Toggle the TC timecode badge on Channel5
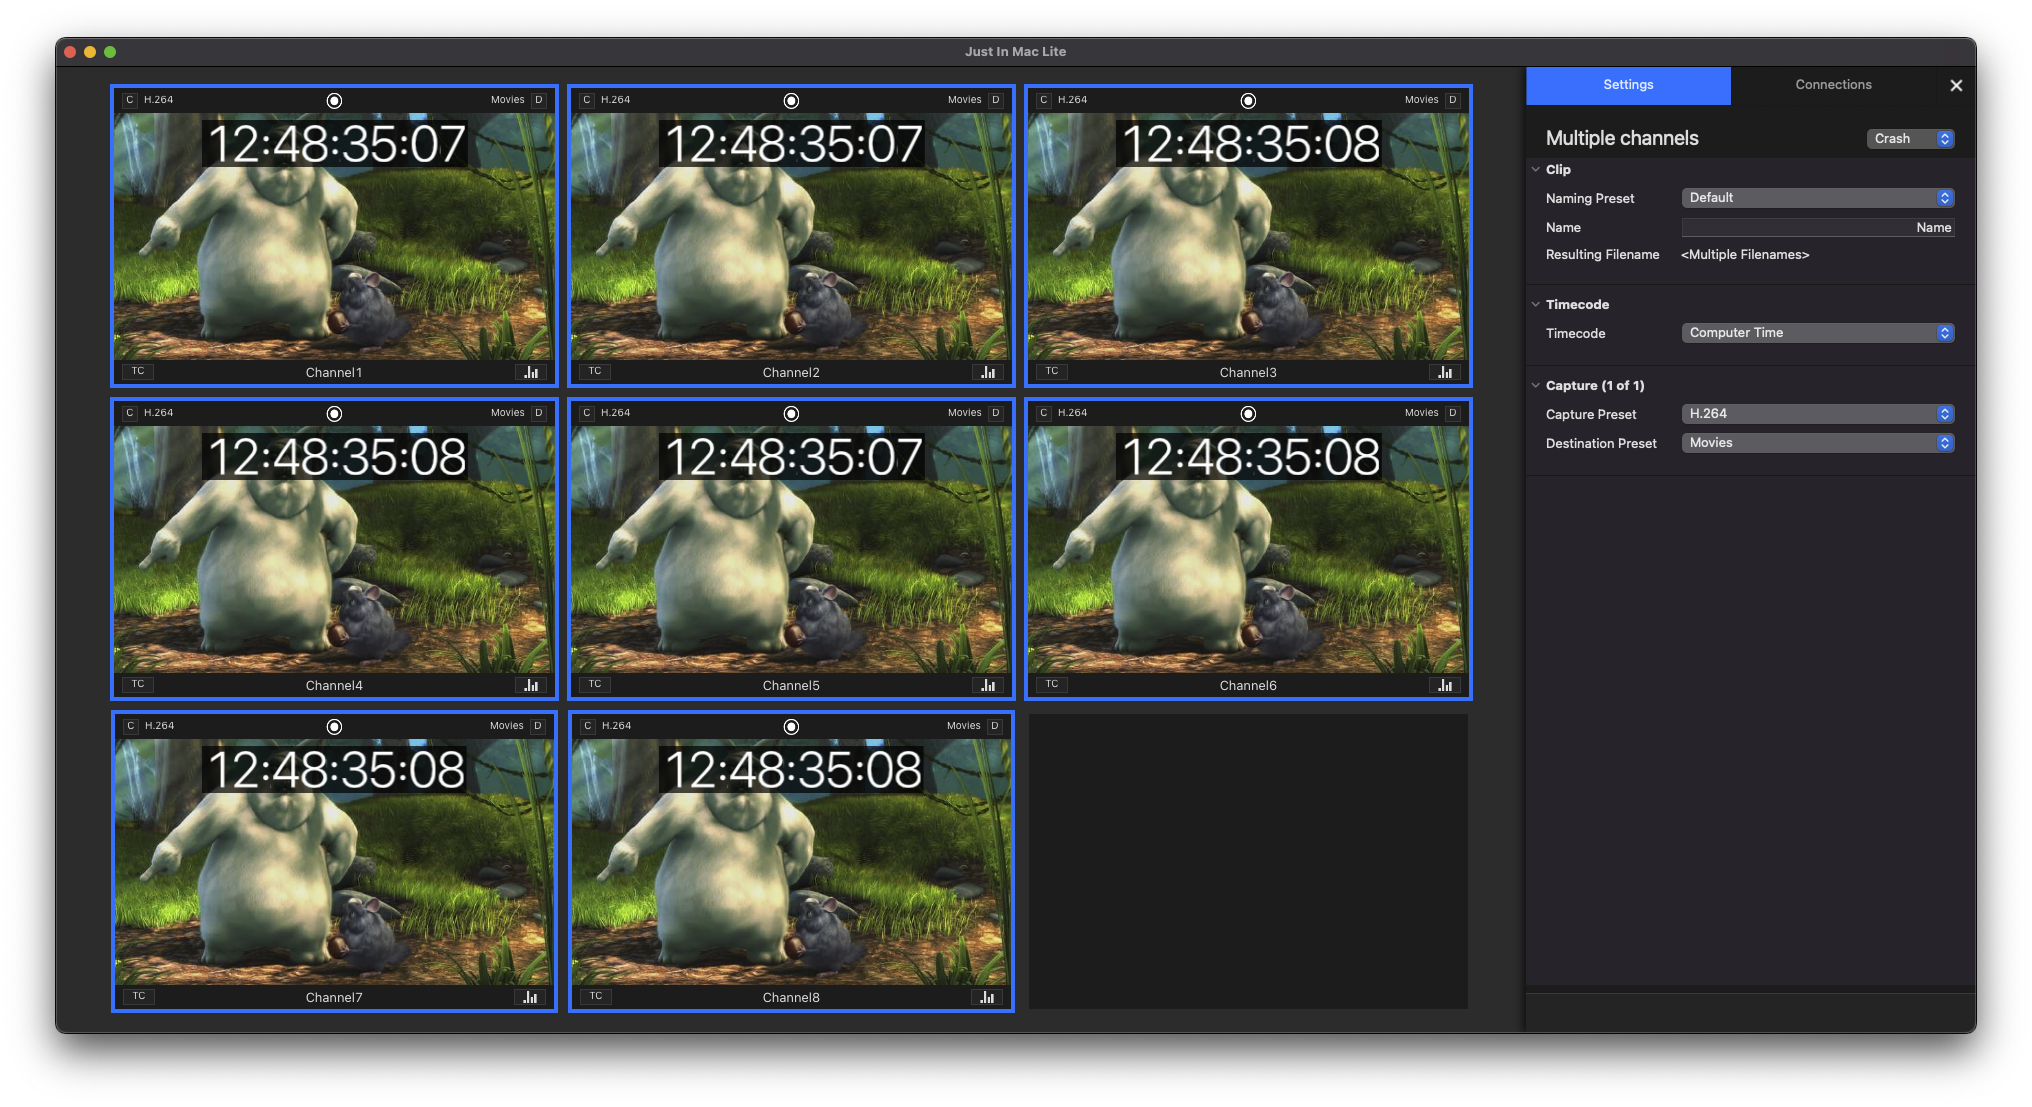Image resolution: width=2032 pixels, height=1107 pixels. [x=595, y=684]
